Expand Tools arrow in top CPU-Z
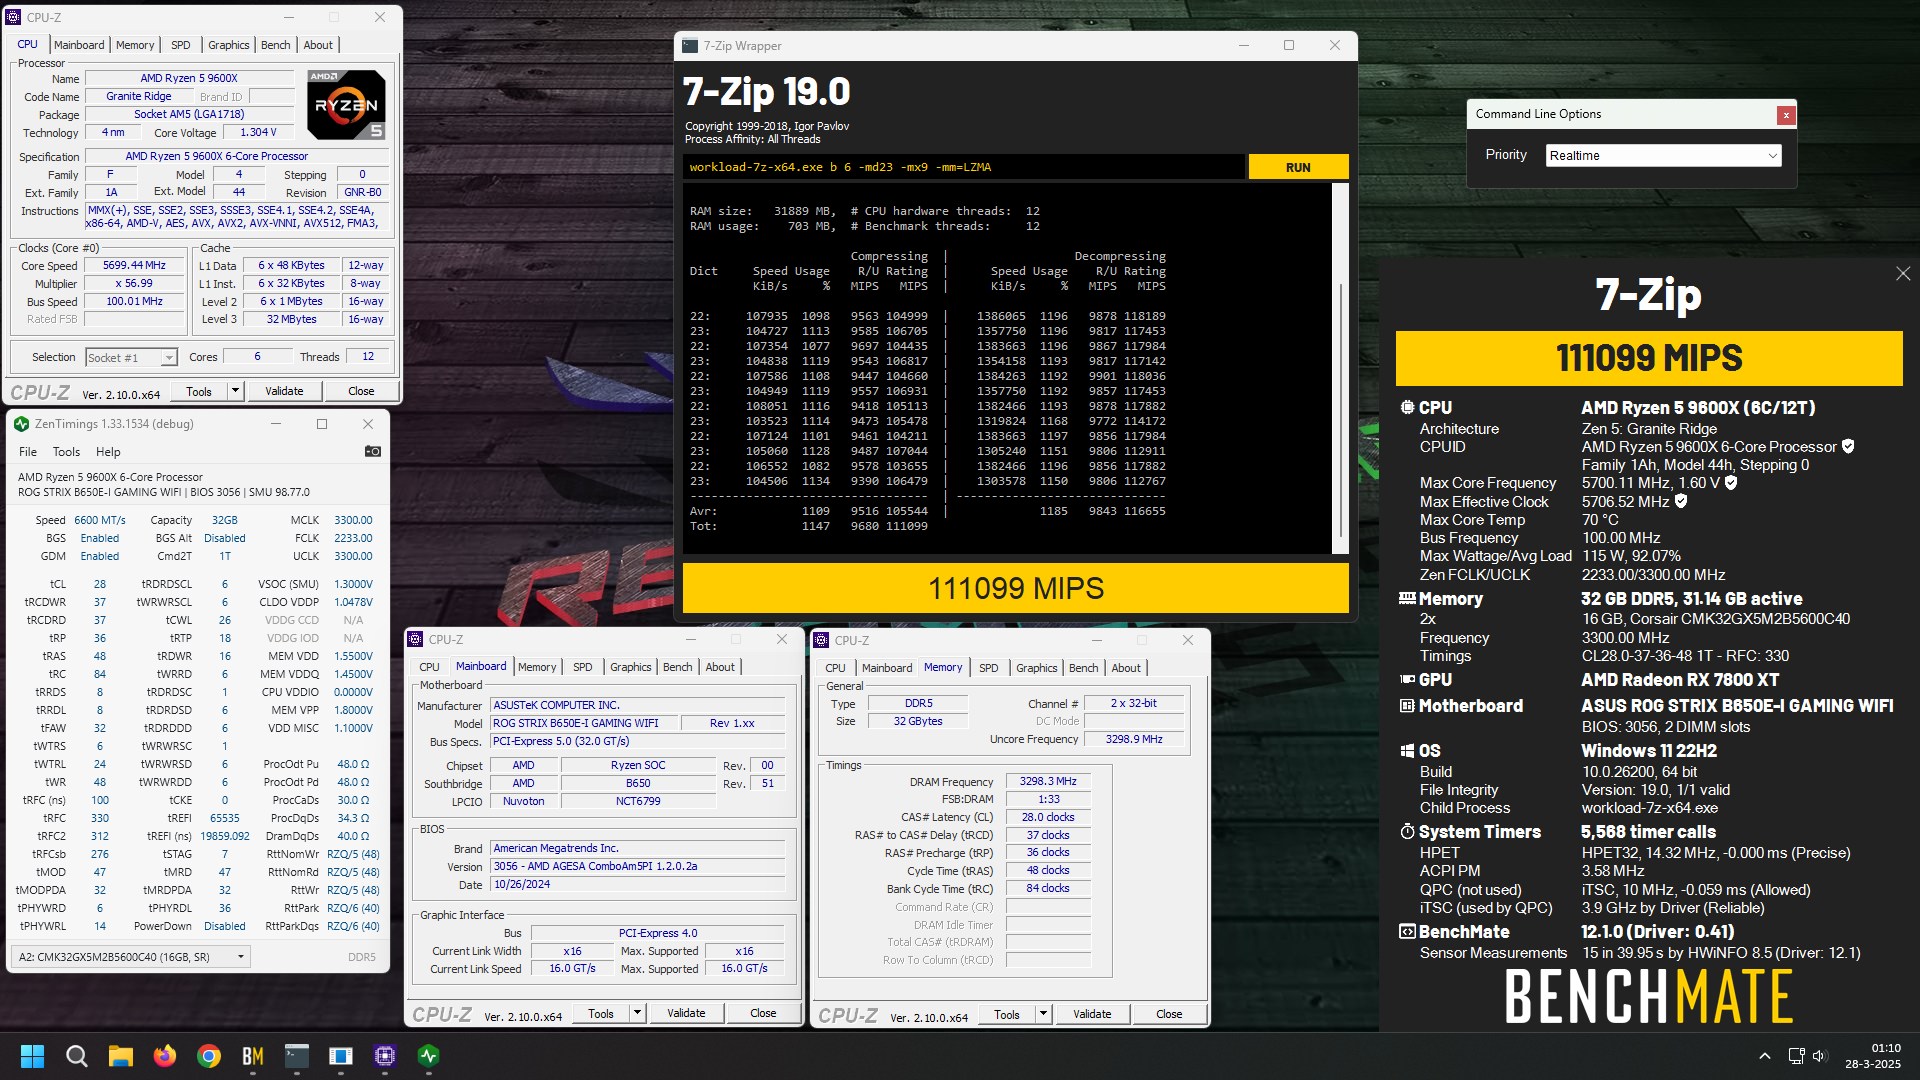Viewport: 1920px width, 1080px height. 235,391
